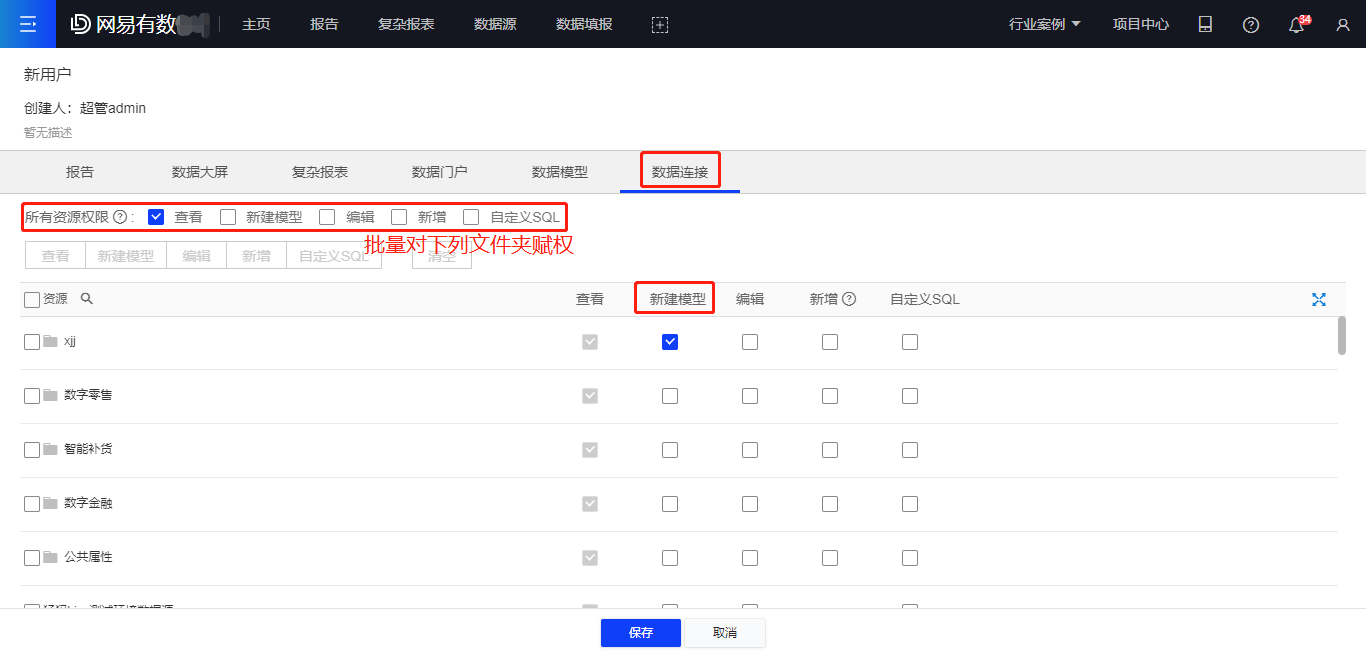Enable 编辑 in all-resource permissions

click(327, 217)
